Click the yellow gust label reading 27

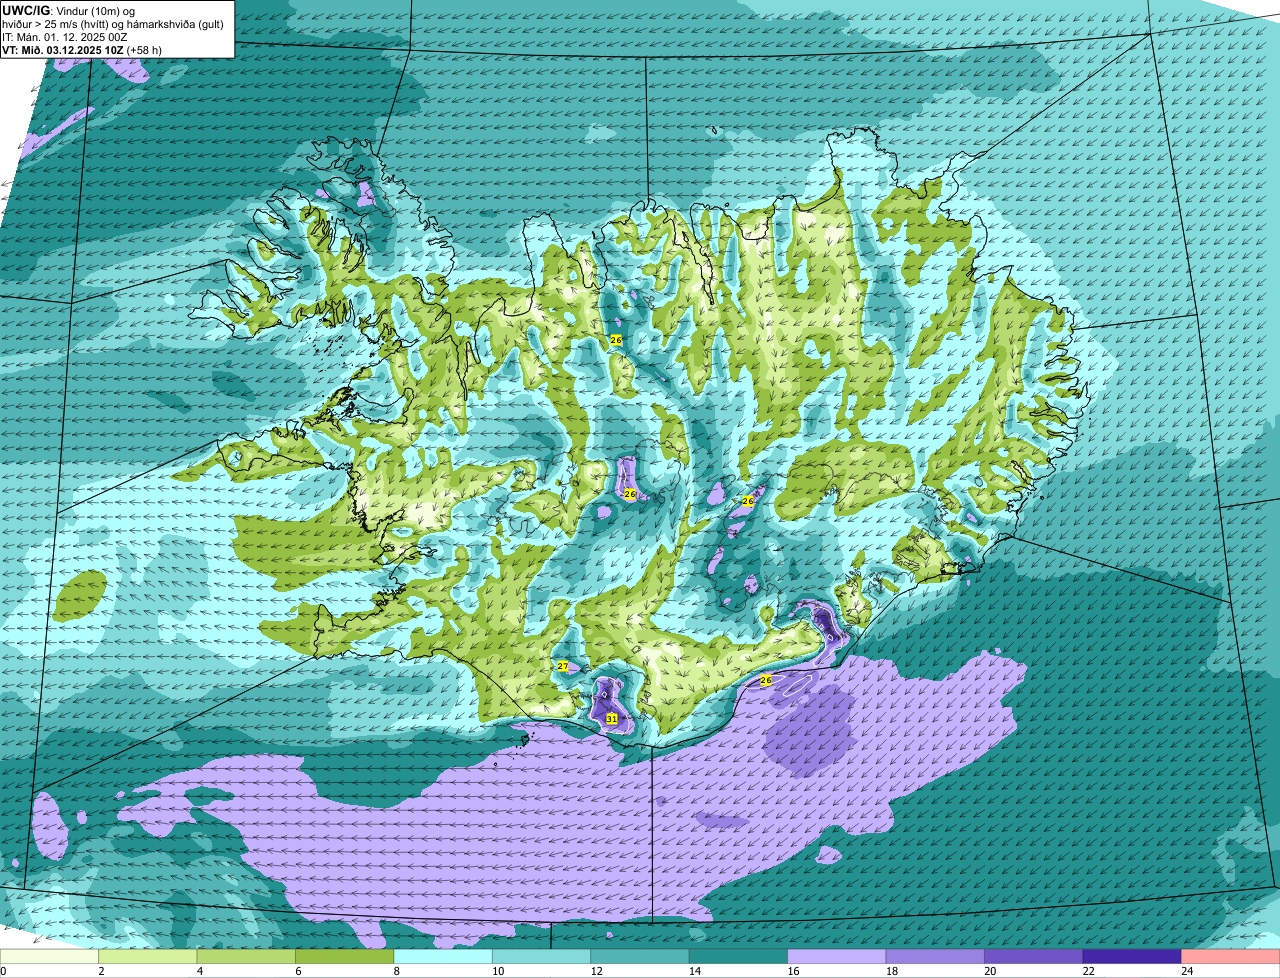(x=563, y=666)
